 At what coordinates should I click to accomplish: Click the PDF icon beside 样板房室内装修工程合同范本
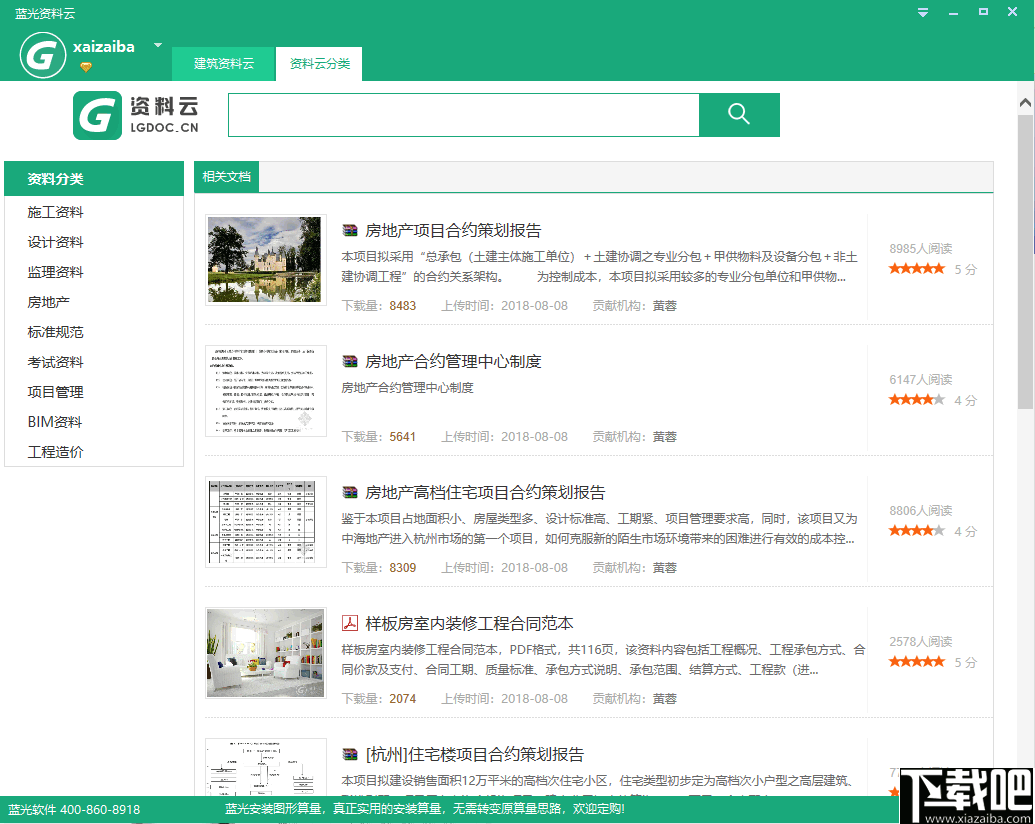350,622
